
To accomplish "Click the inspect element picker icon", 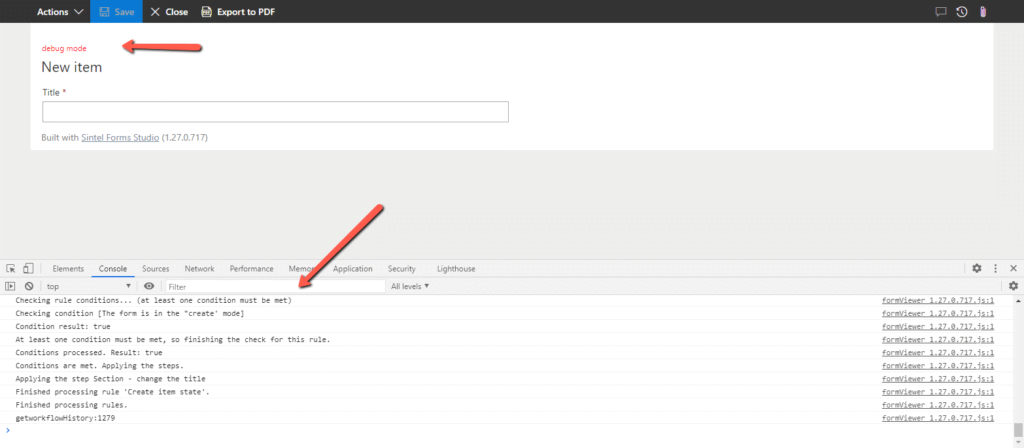I will pyautogui.click(x=10, y=269).
